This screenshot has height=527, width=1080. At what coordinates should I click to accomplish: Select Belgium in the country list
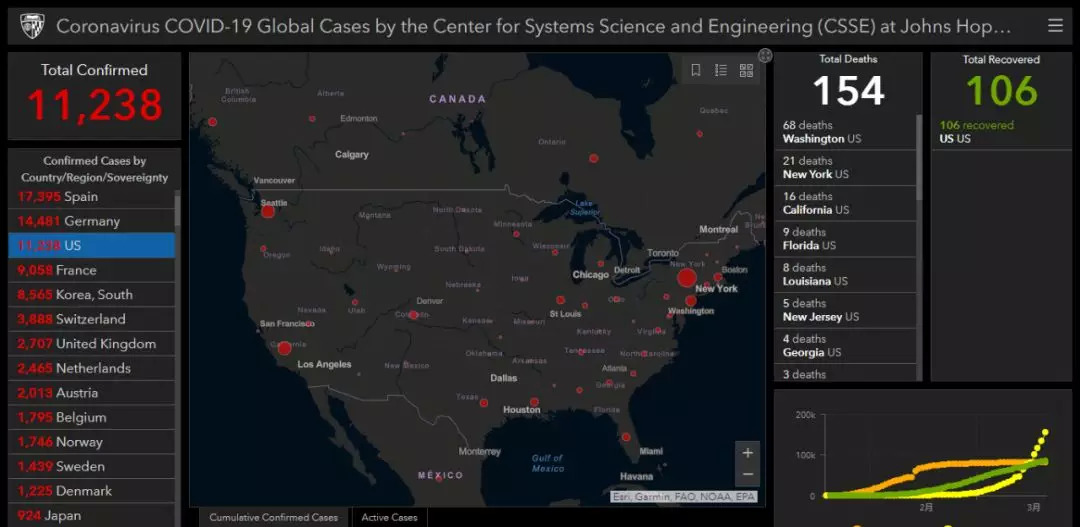coord(92,417)
